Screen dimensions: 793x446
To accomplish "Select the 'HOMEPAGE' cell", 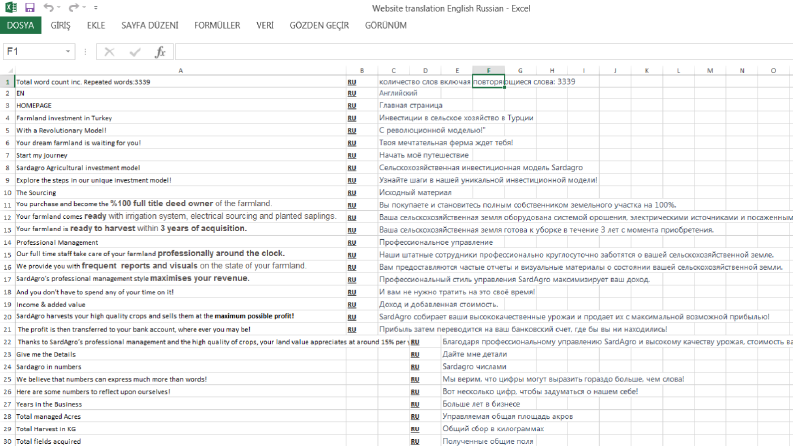I will tap(181, 105).
